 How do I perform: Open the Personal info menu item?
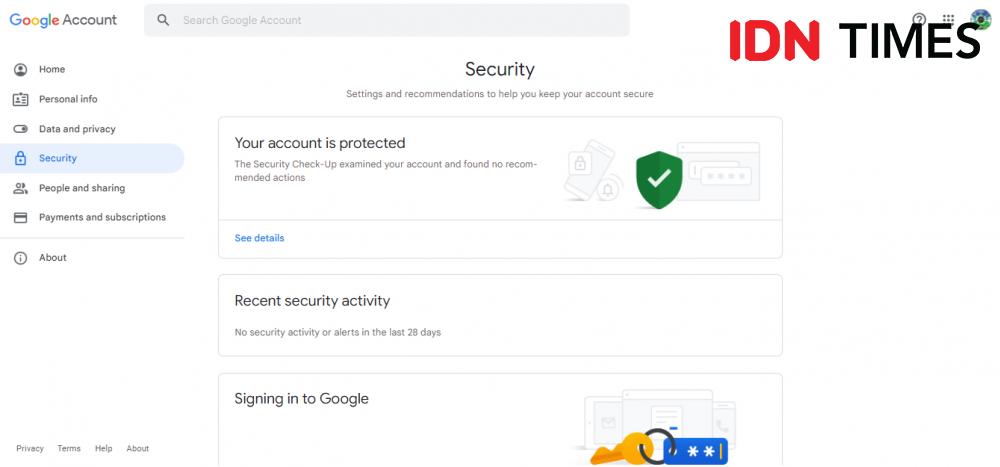point(68,100)
